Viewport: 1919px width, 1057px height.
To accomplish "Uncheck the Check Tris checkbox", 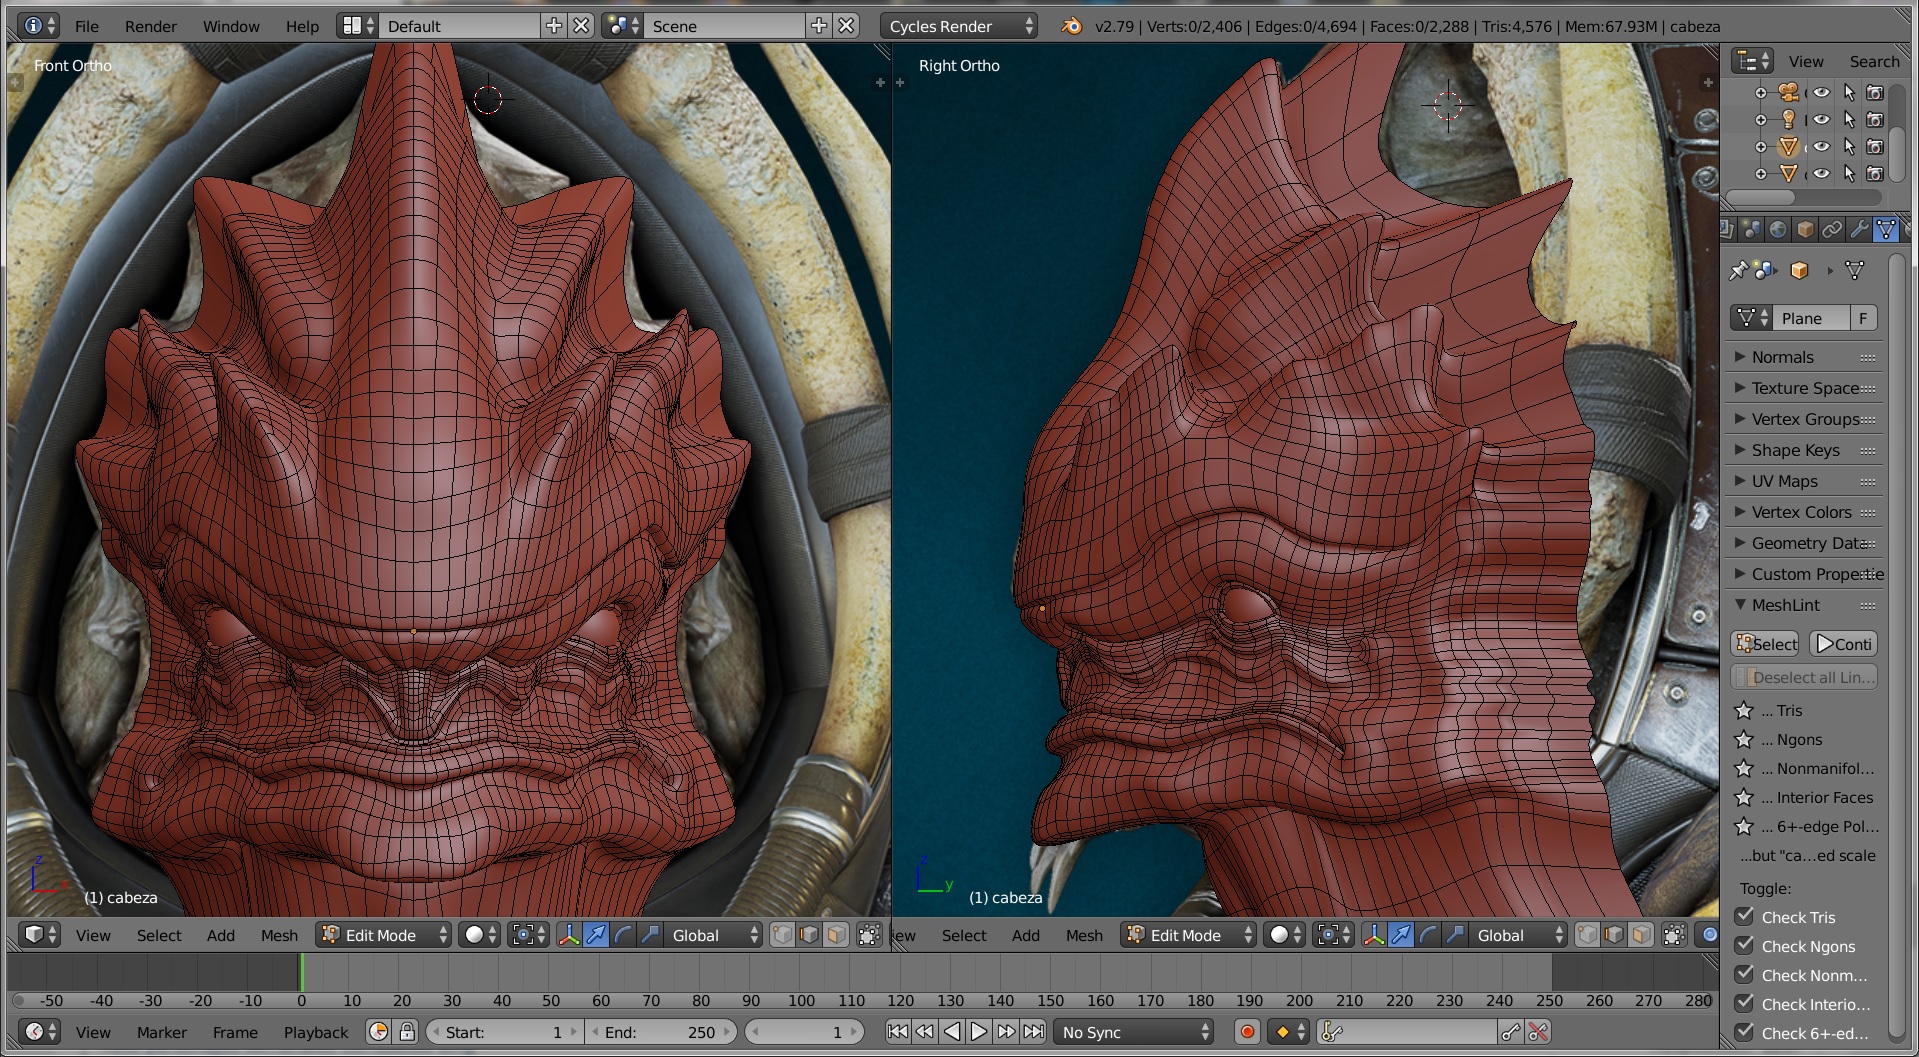I will point(1745,916).
